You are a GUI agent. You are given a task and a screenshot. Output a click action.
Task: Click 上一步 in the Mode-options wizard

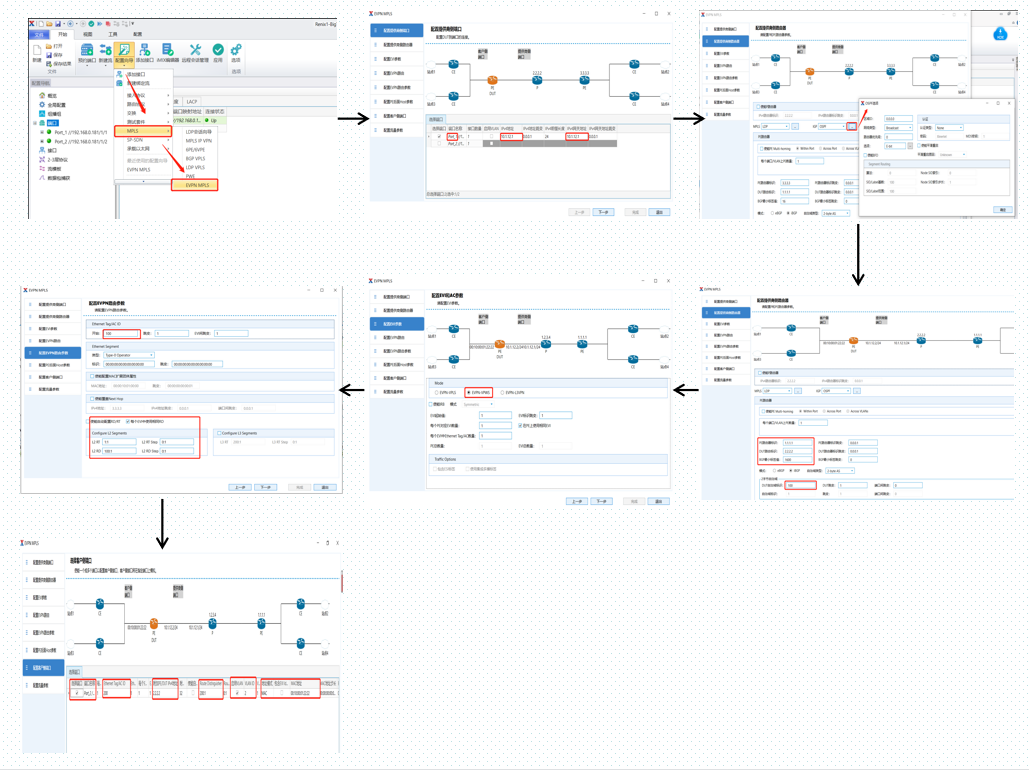click(x=576, y=501)
